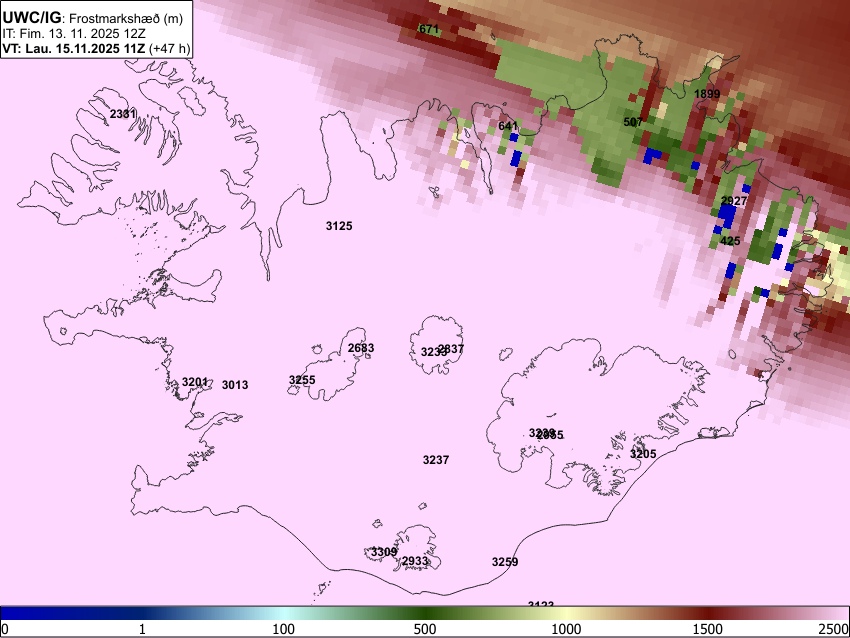Select the map value 2331
The width and height of the screenshot is (850, 638).
123,114
